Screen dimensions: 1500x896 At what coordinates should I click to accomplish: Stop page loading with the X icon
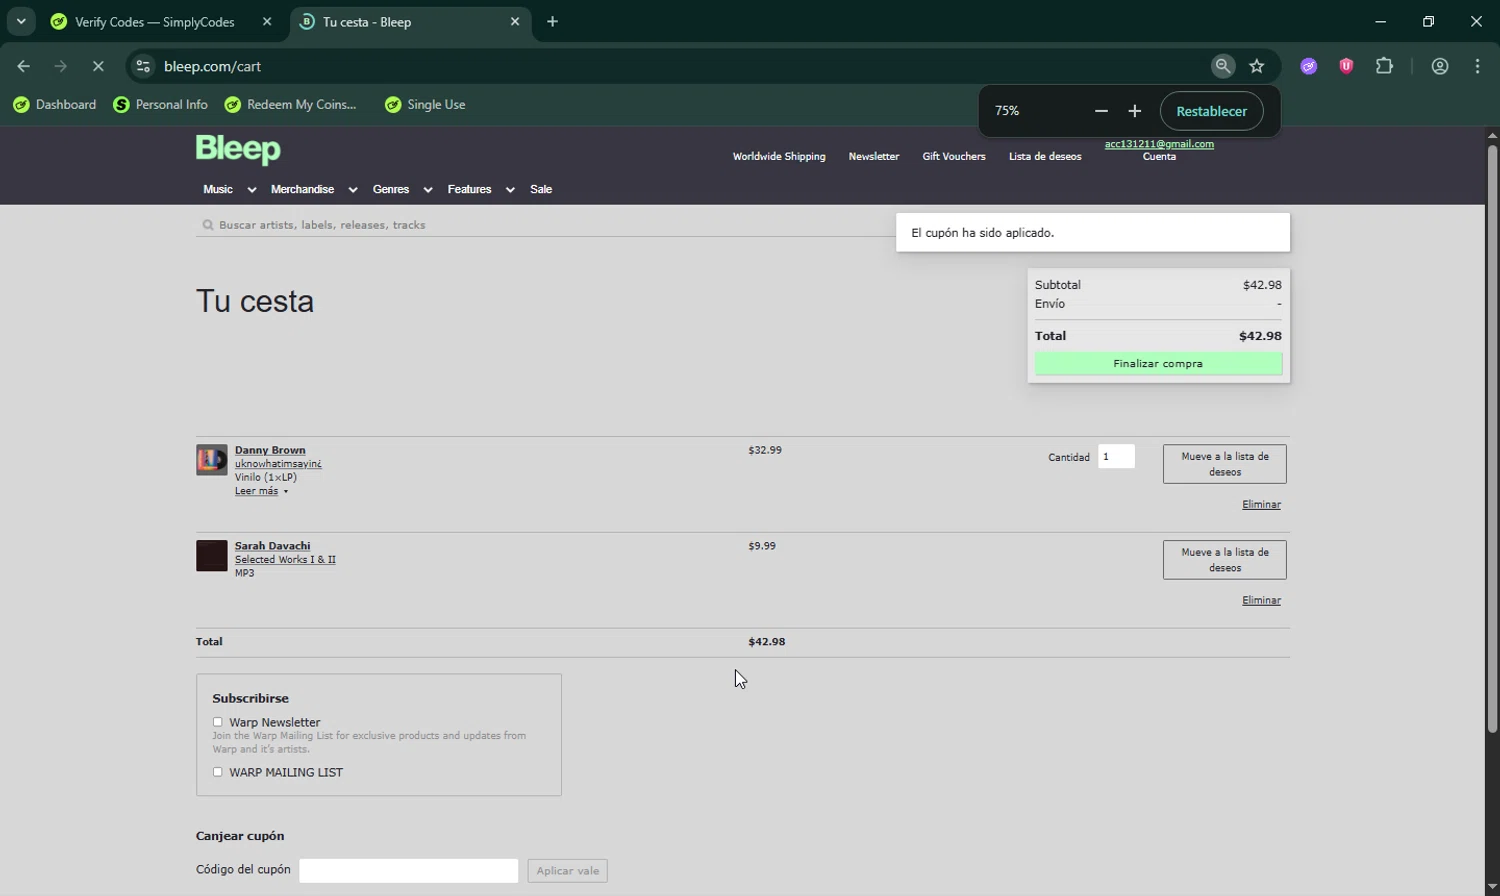98,66
